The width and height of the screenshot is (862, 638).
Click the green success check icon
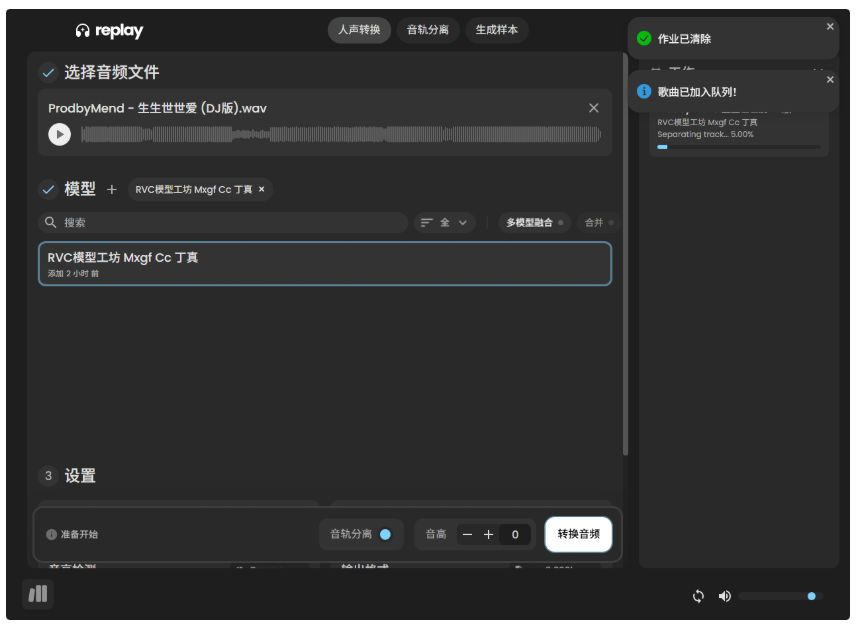click(x=644, y=38)
